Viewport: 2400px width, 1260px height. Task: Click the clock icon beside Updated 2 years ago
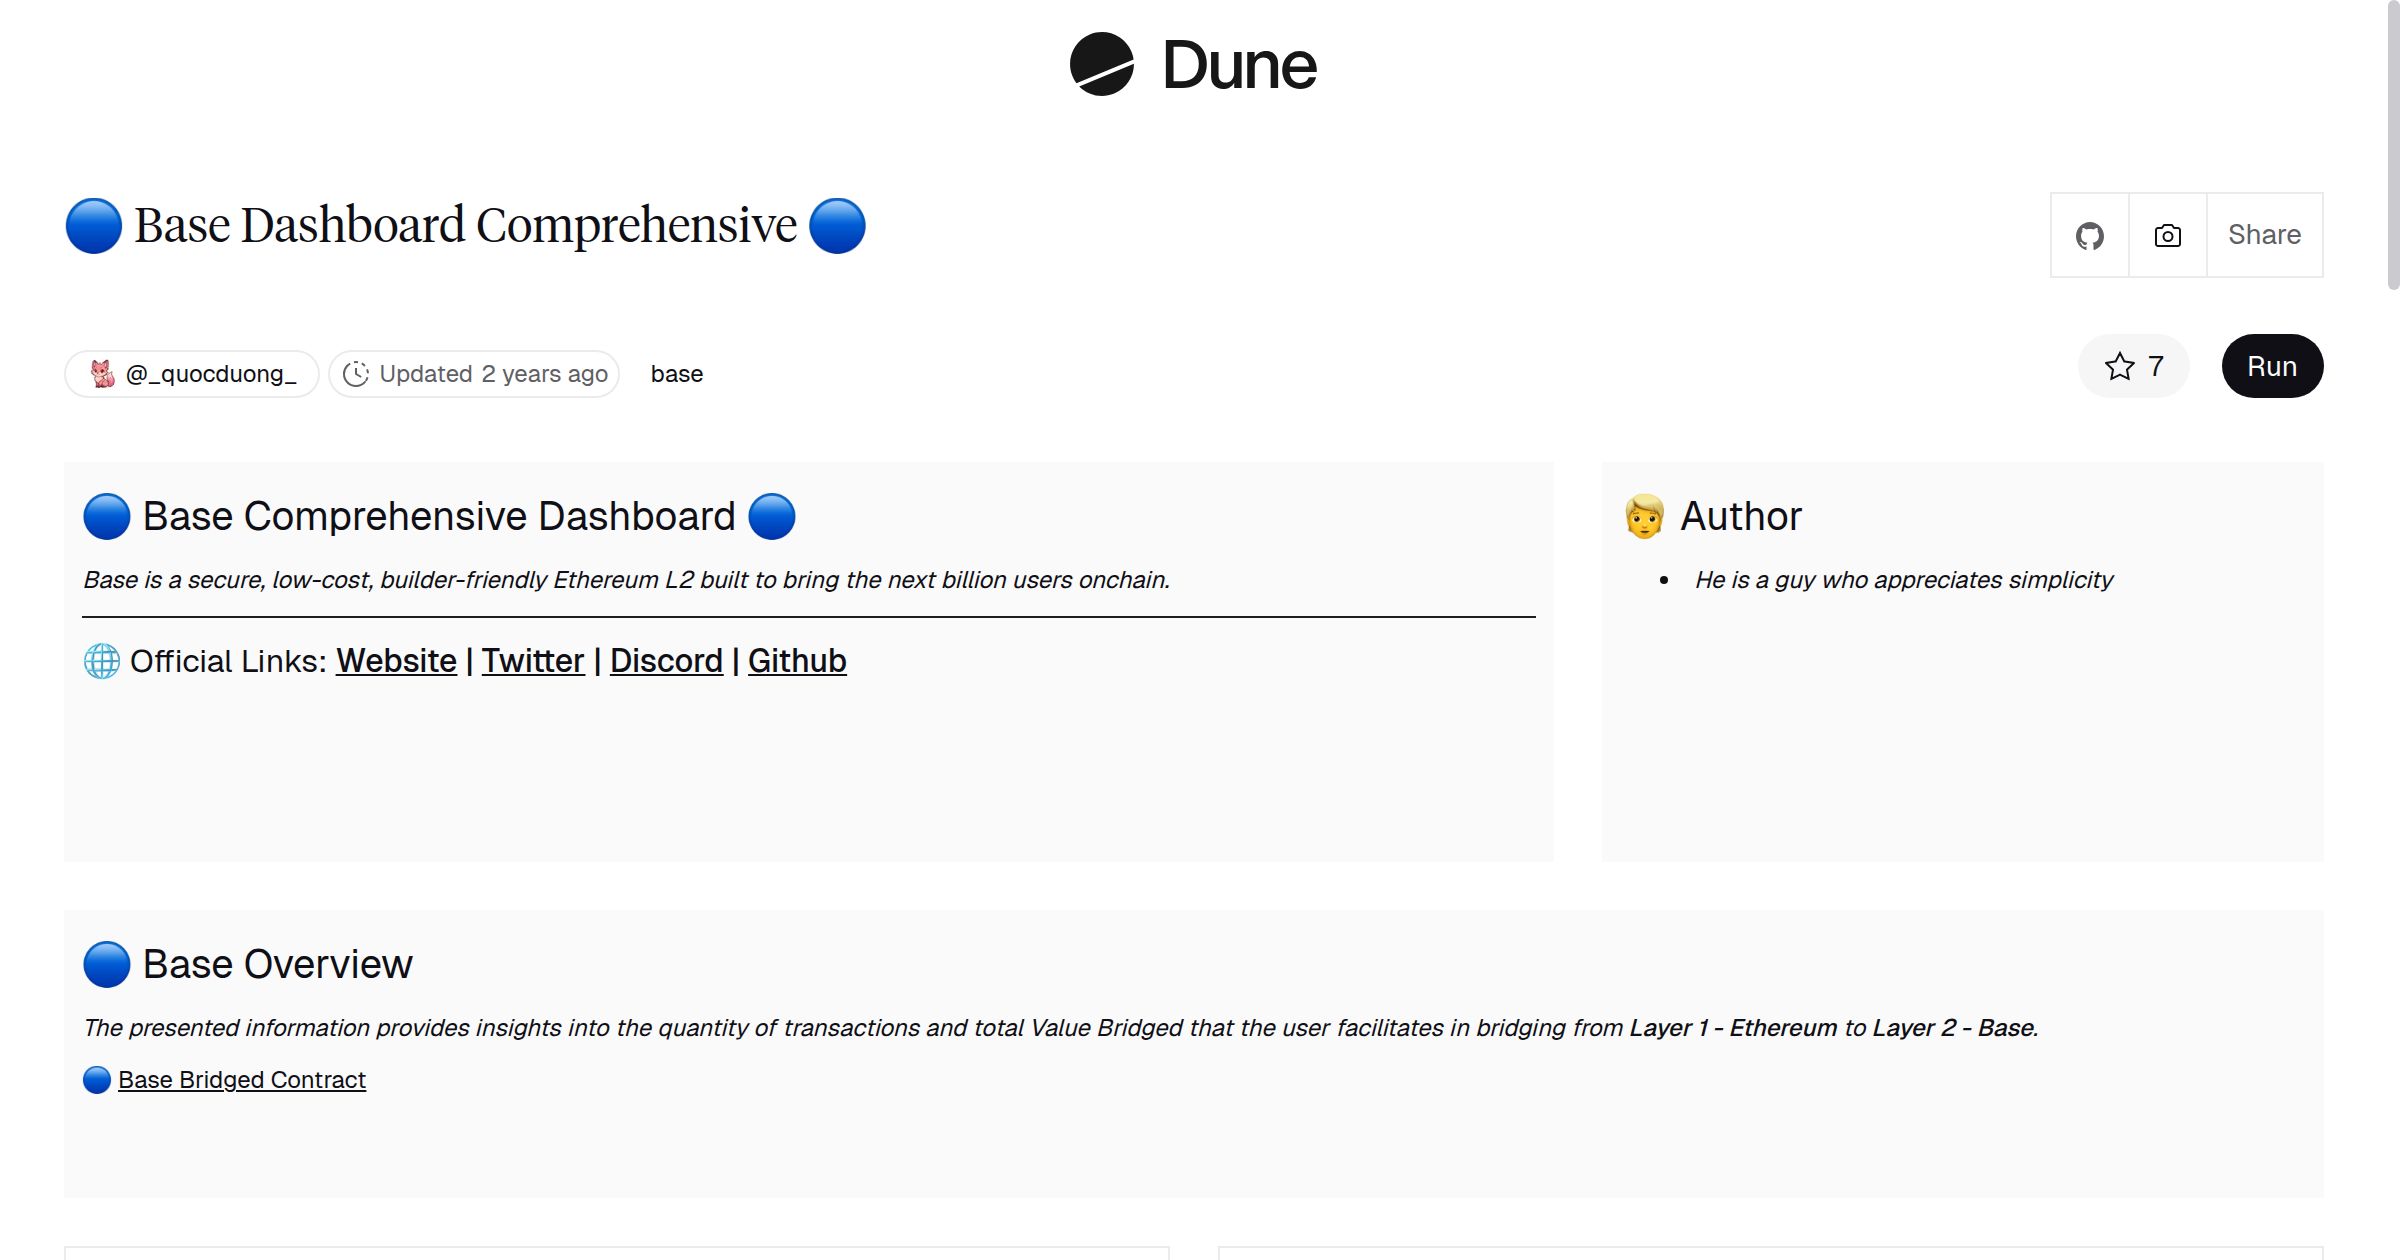point(358,373)
